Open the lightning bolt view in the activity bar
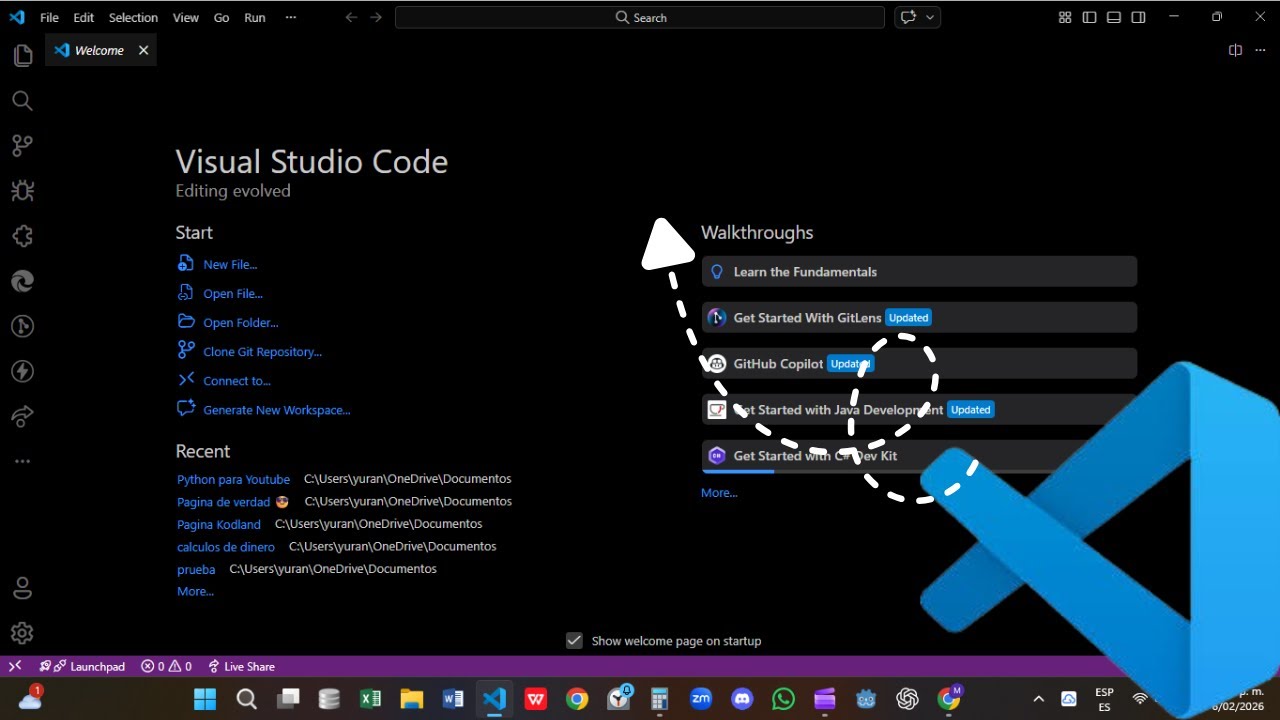 point(22,371)
